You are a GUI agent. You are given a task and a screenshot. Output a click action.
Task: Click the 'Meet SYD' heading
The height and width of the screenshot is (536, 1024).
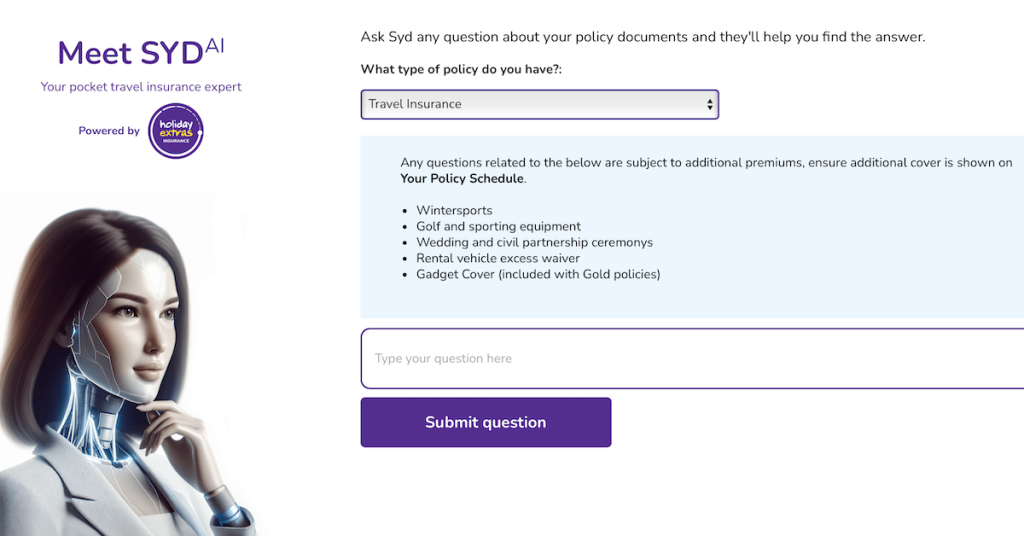point(130,52)
